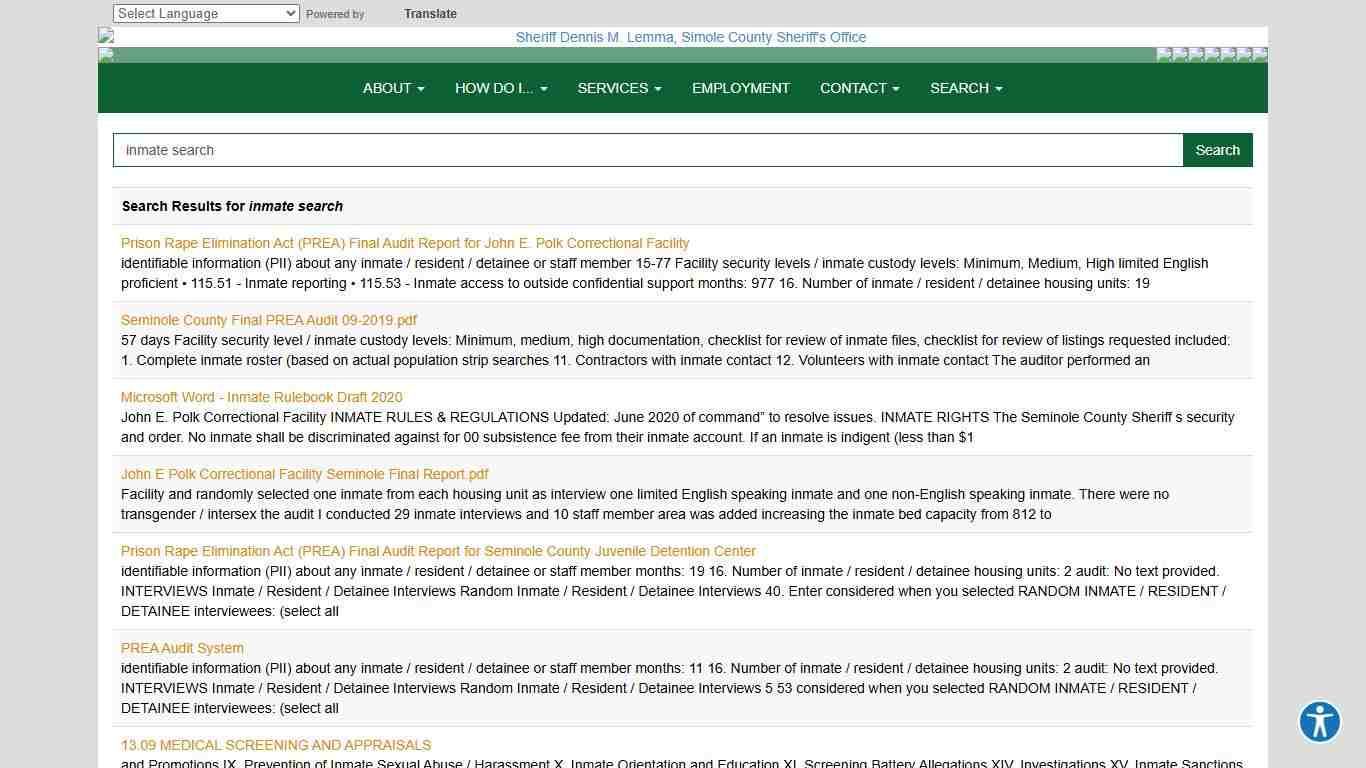This screenshot has height=768, width=1366.
Task: Click the last icon in header icon row
Action: 1260,54
